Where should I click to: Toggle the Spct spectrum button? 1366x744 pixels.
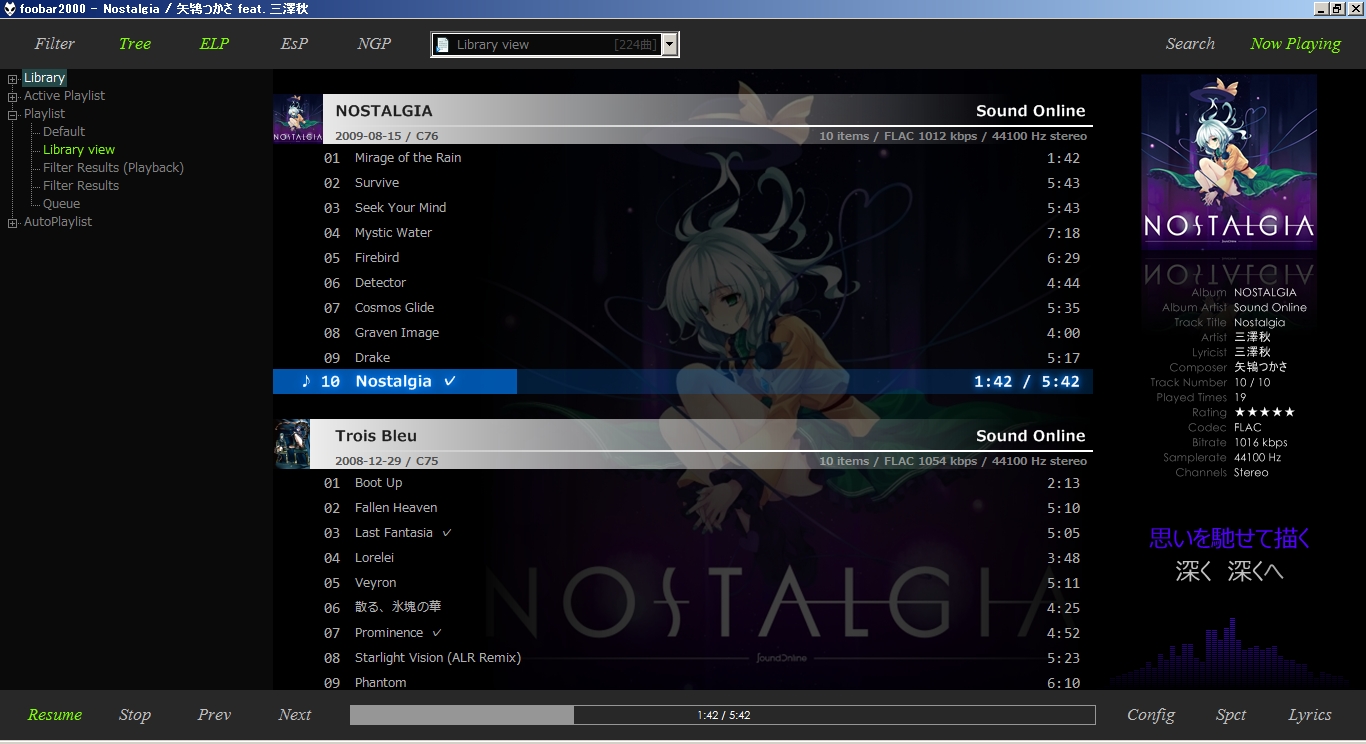(x=1231, y=715)
